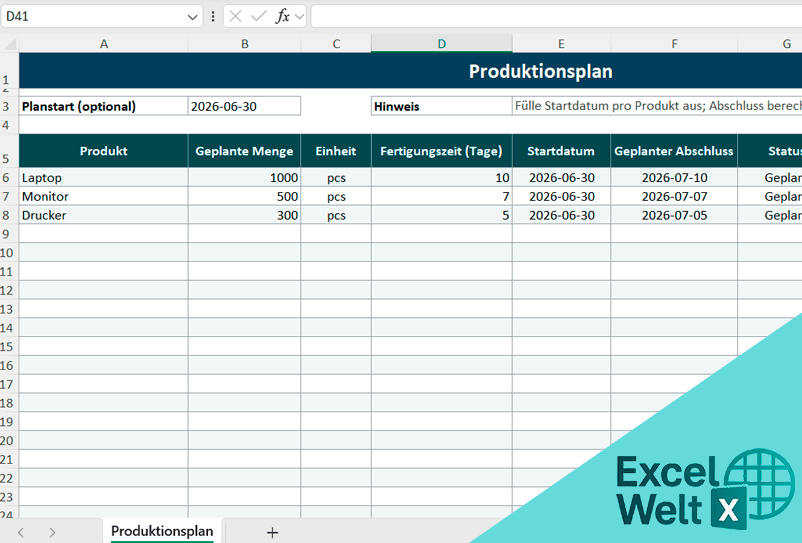Select column E header

(x=561, y=44)
